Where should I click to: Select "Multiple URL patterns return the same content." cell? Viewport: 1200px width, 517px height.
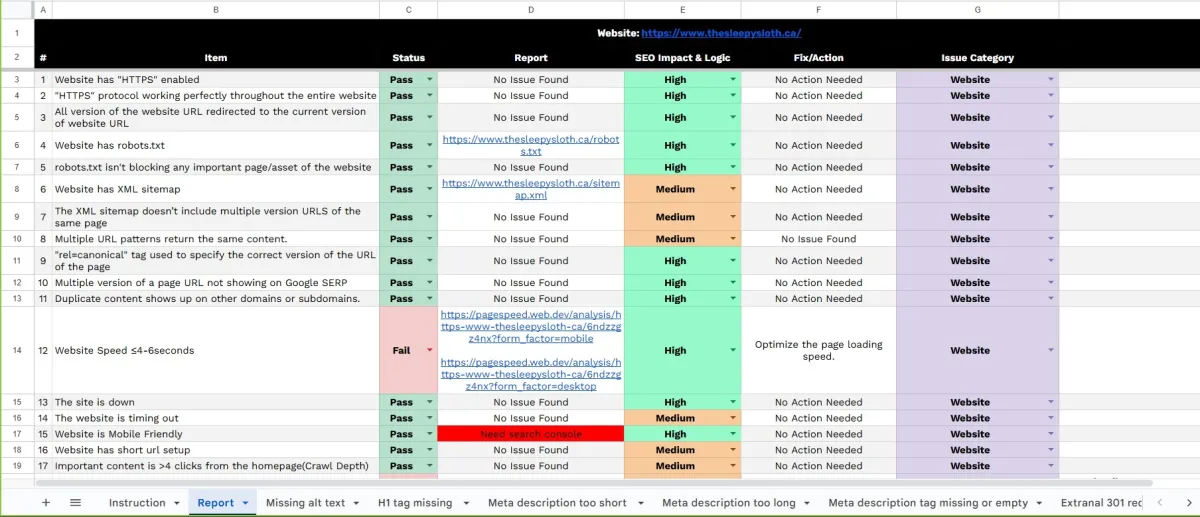click(215, 239)
